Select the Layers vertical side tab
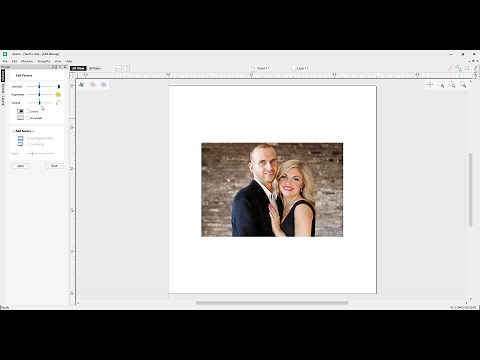Image resolution: width=480 pixels, height=360 pixels. 3,100
